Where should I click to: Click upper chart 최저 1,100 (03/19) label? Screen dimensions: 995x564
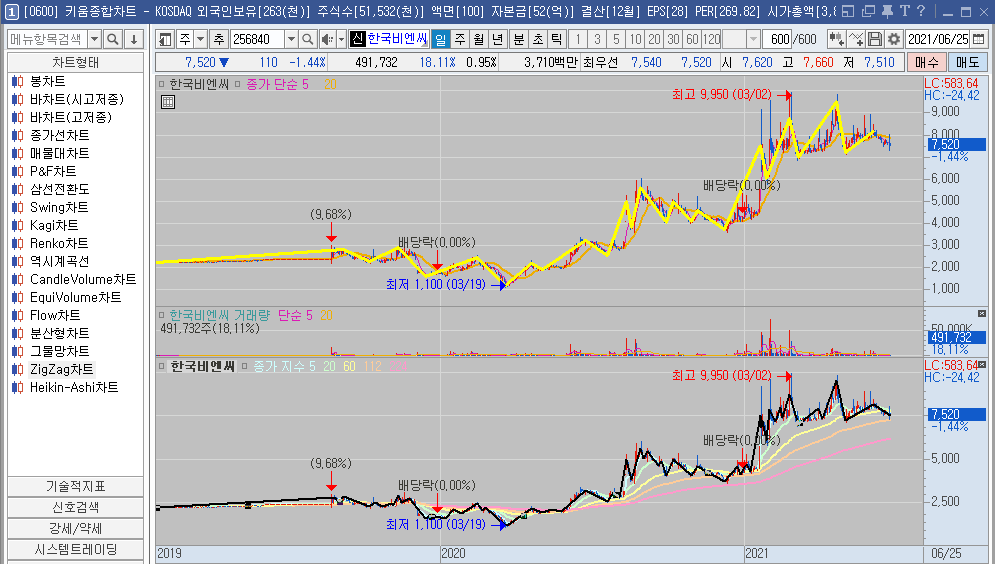point(435,284)
